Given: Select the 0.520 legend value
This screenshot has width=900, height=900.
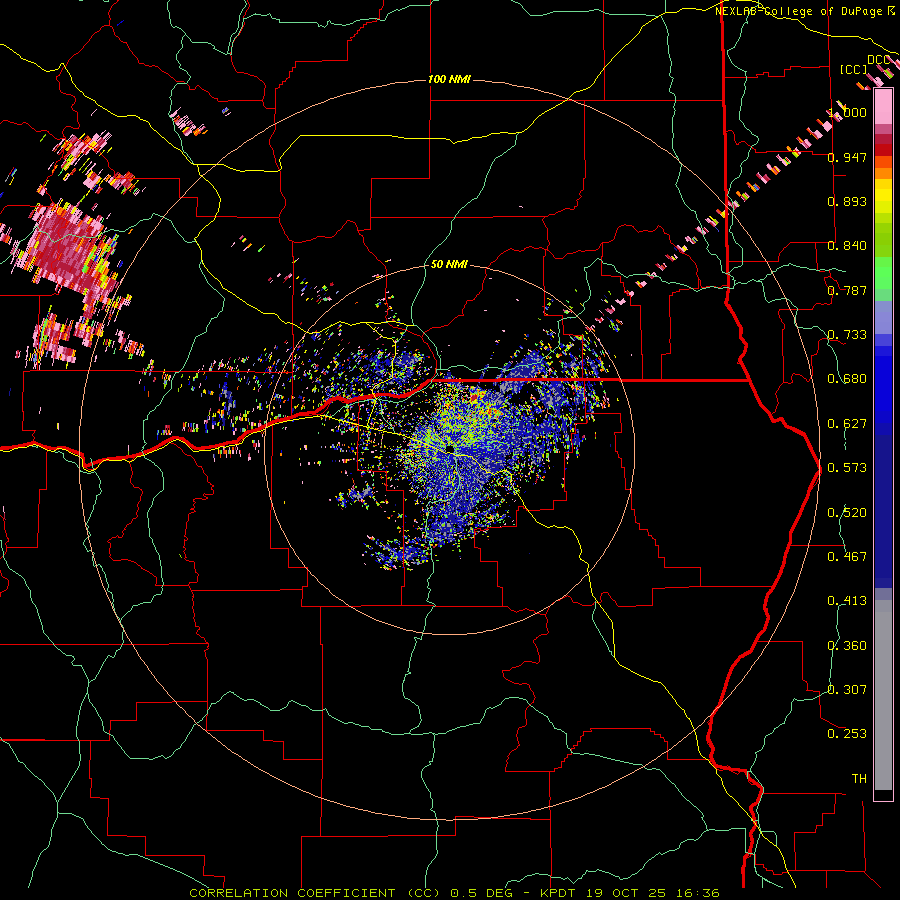Looking at the screenshot, I should tap(847, 512).
